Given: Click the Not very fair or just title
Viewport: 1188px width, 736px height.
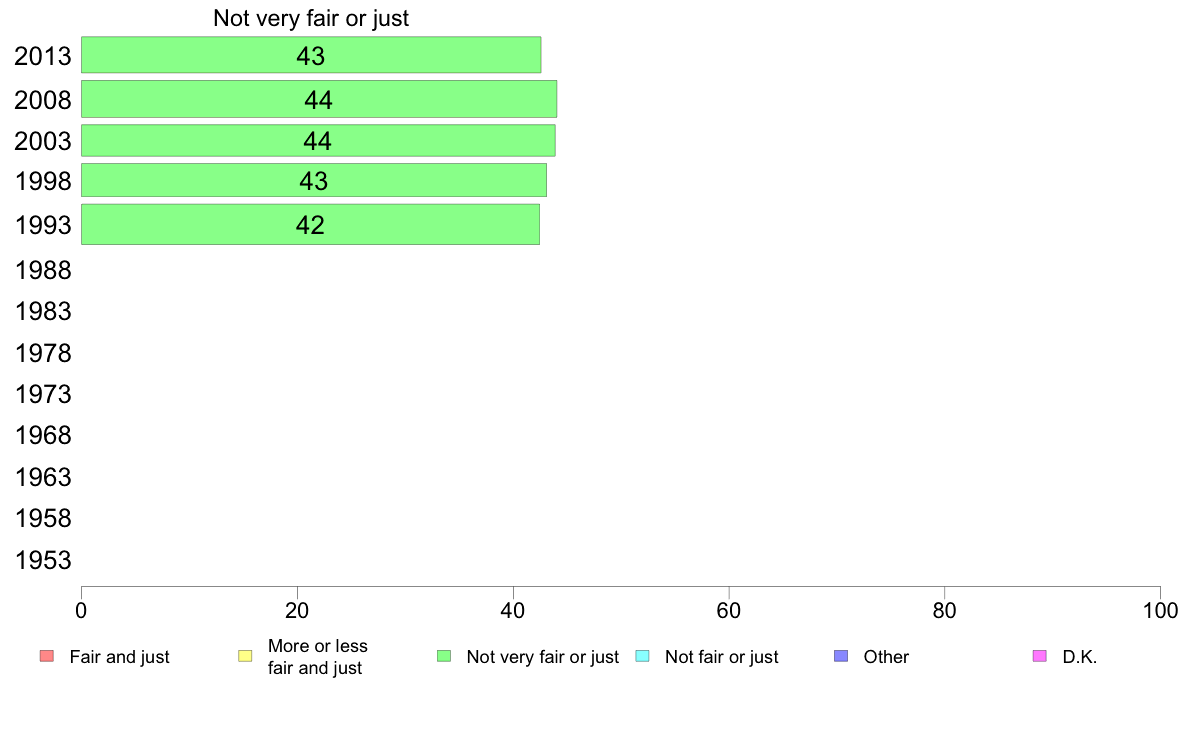Looking at the screenshot, I should pos(311,18).
